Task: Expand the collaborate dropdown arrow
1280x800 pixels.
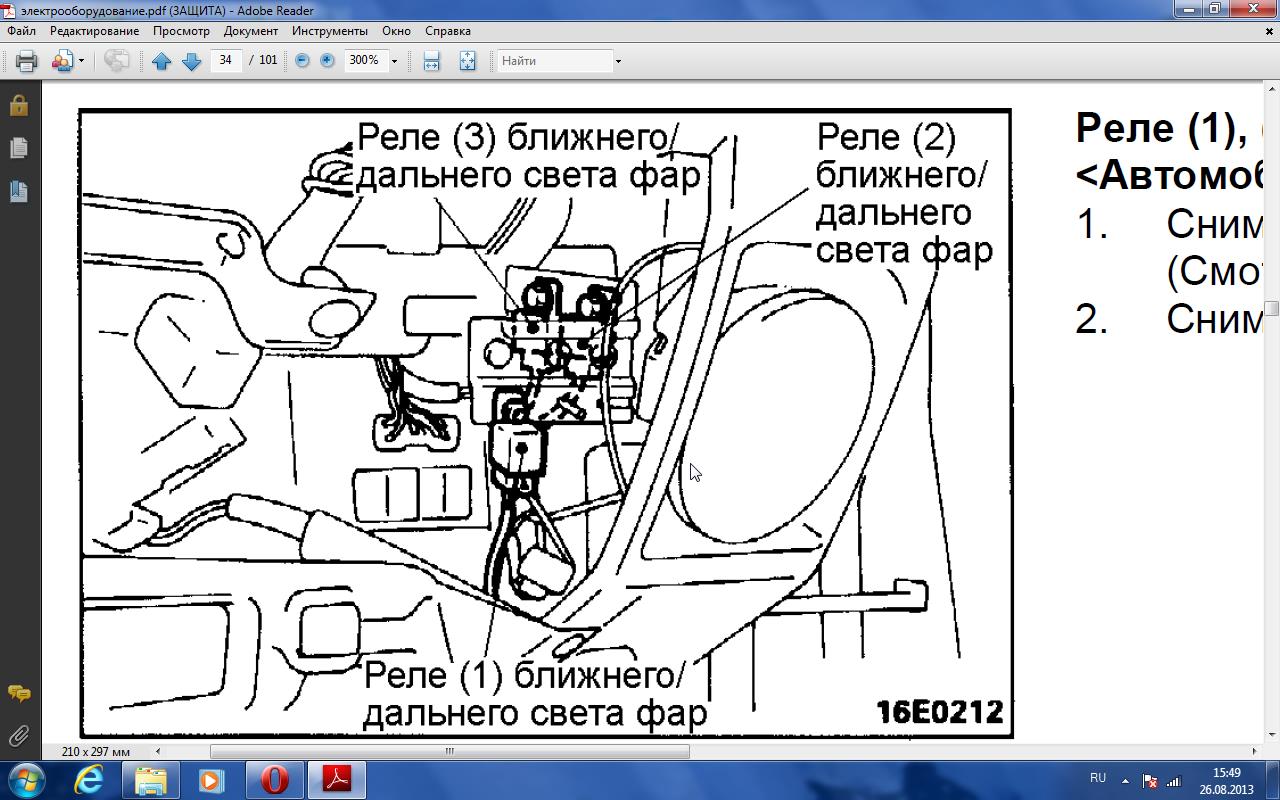Action: click(81, 61)
